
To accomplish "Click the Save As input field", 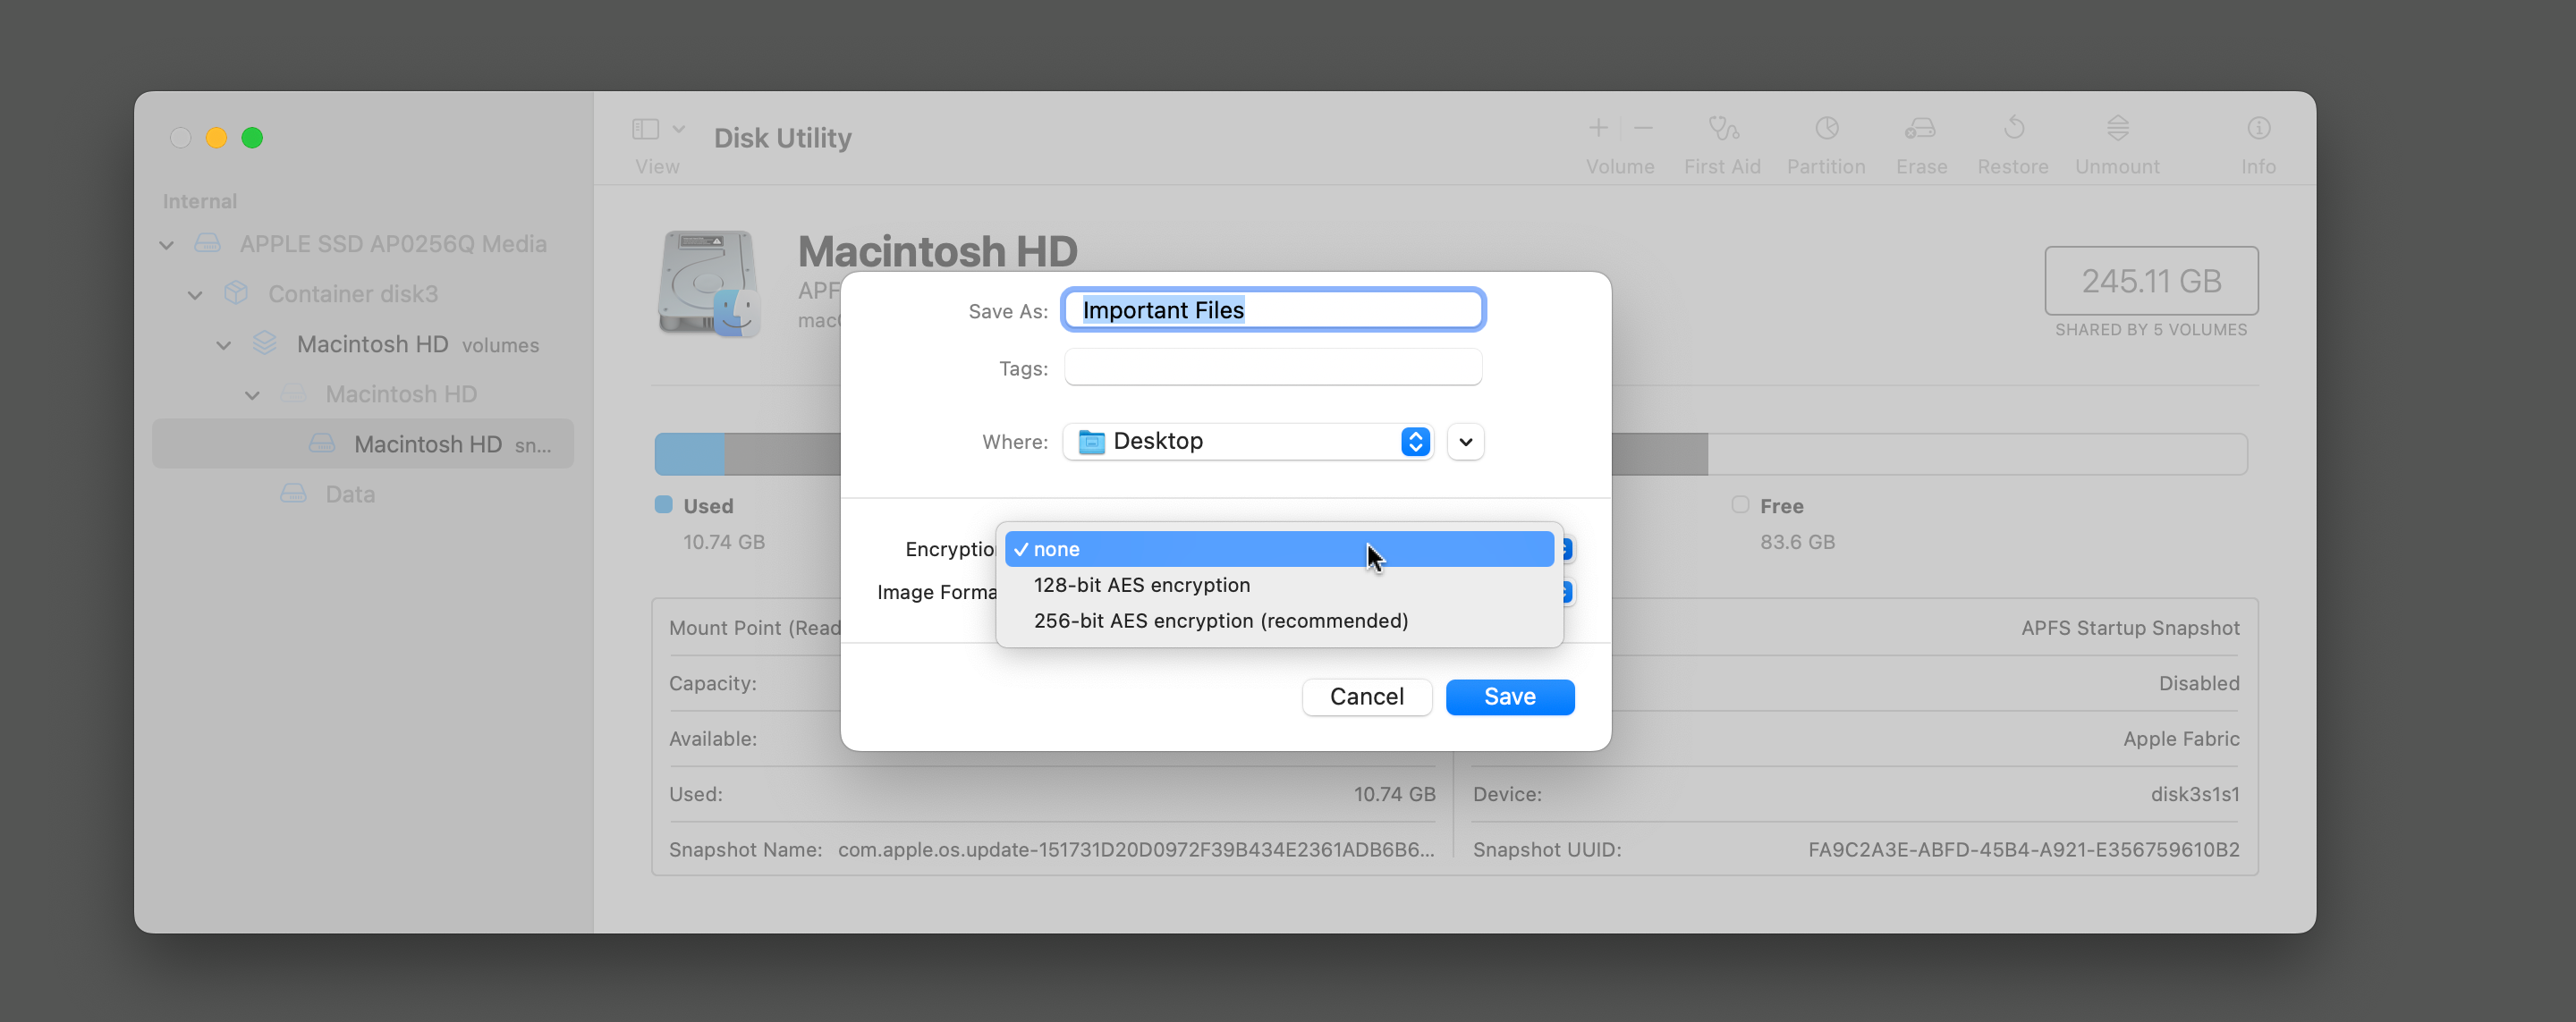I will (1273, 308).
